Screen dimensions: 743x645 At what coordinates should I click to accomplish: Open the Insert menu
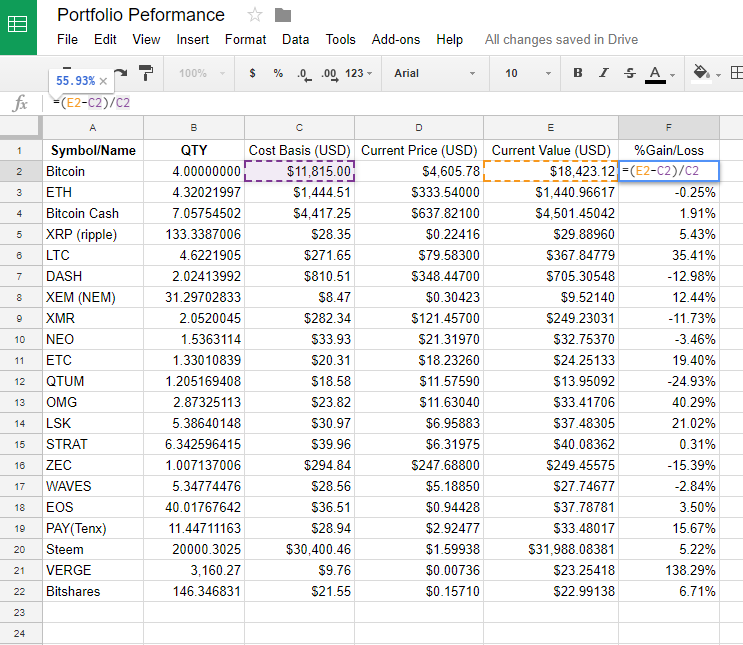(192, 39)
